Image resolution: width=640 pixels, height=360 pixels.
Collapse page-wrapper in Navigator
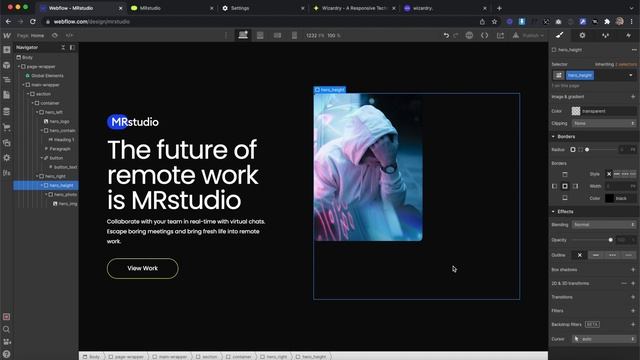[19, 67]
